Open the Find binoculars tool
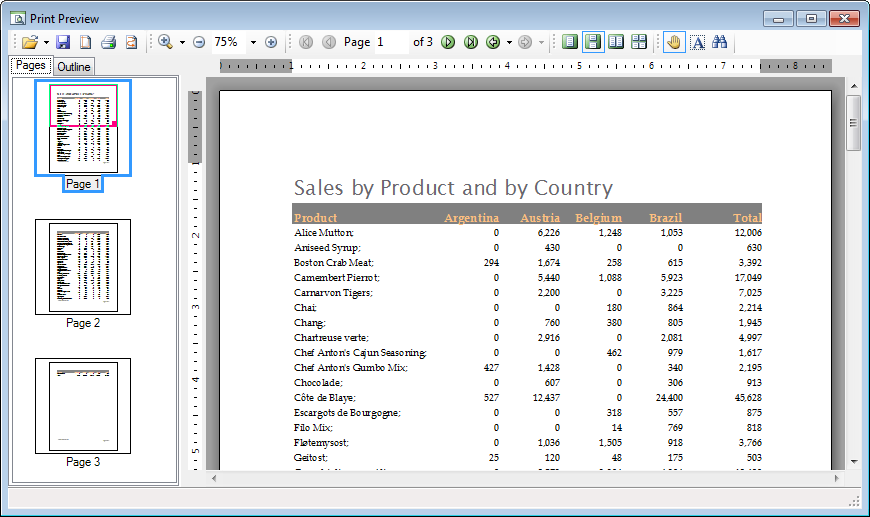 (719, 42)
